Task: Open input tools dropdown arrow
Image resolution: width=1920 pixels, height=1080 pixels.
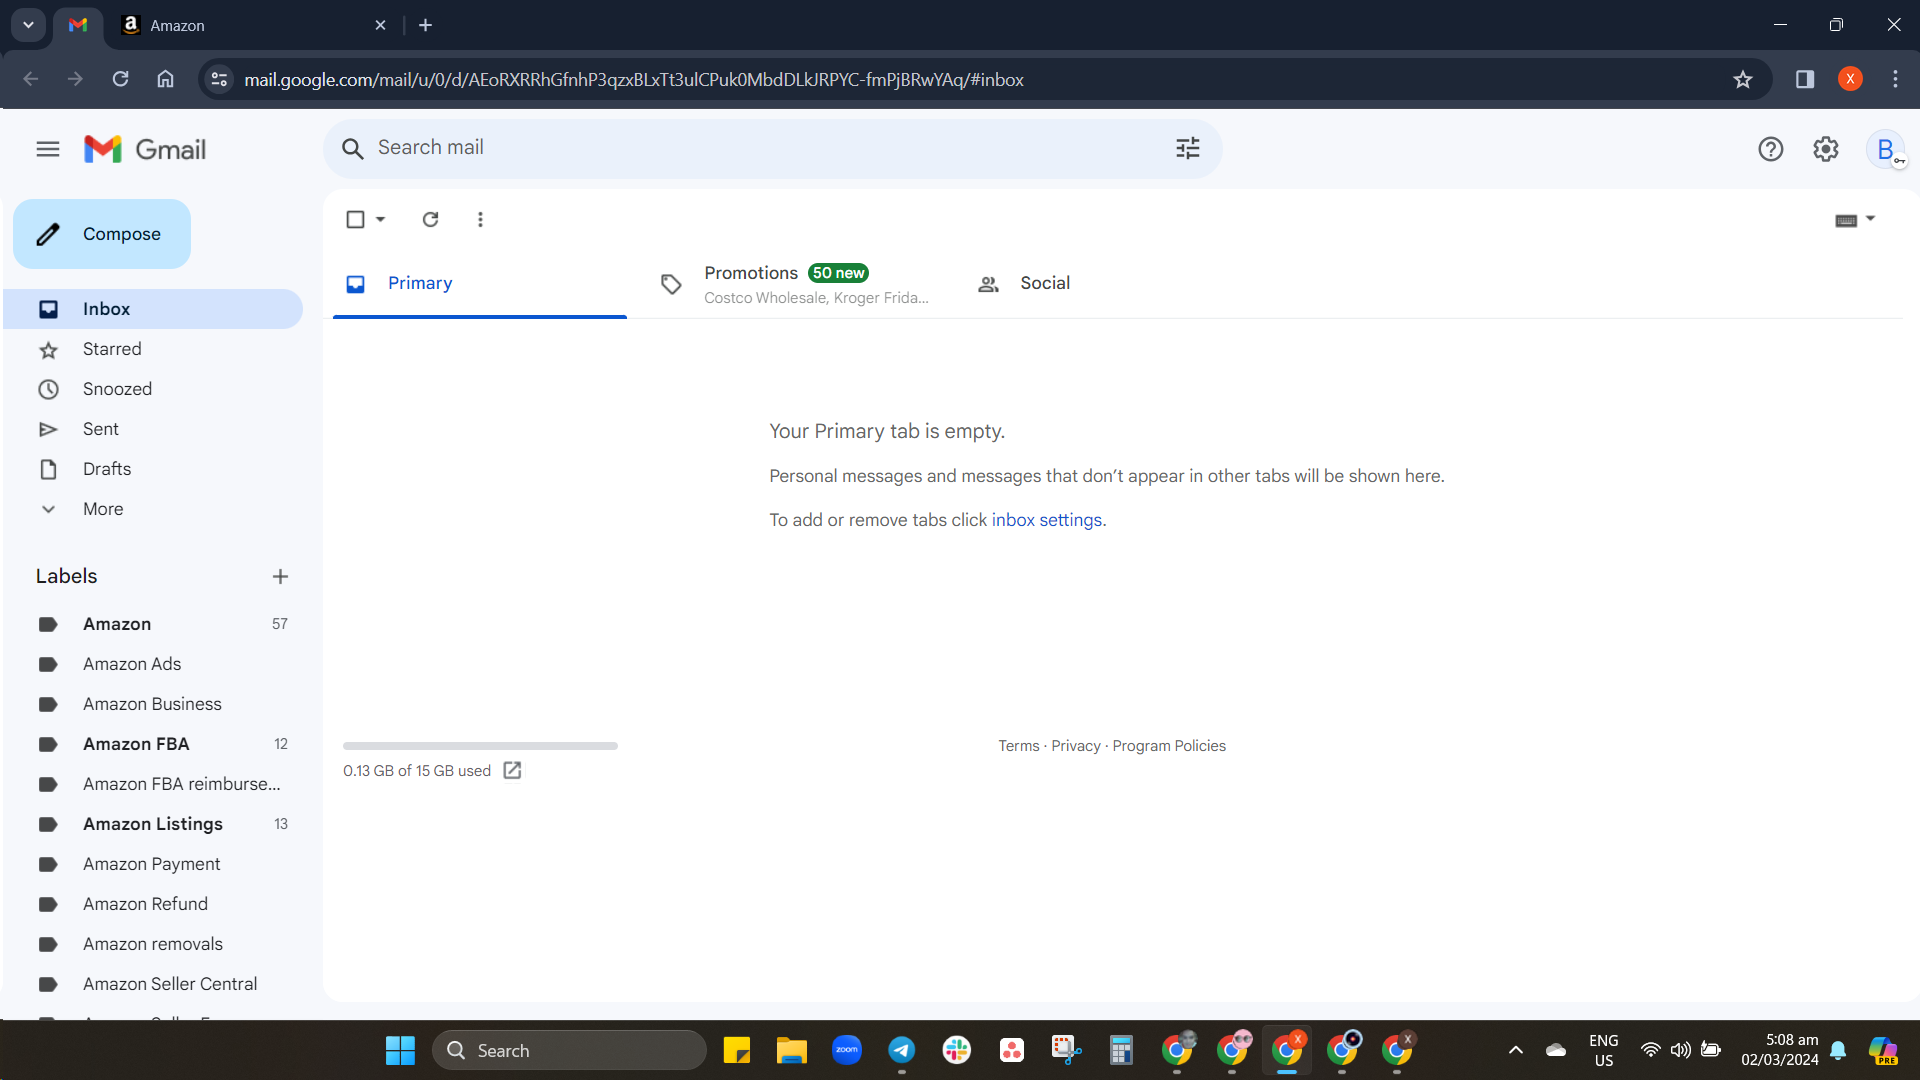Action: pos(1870,218)
